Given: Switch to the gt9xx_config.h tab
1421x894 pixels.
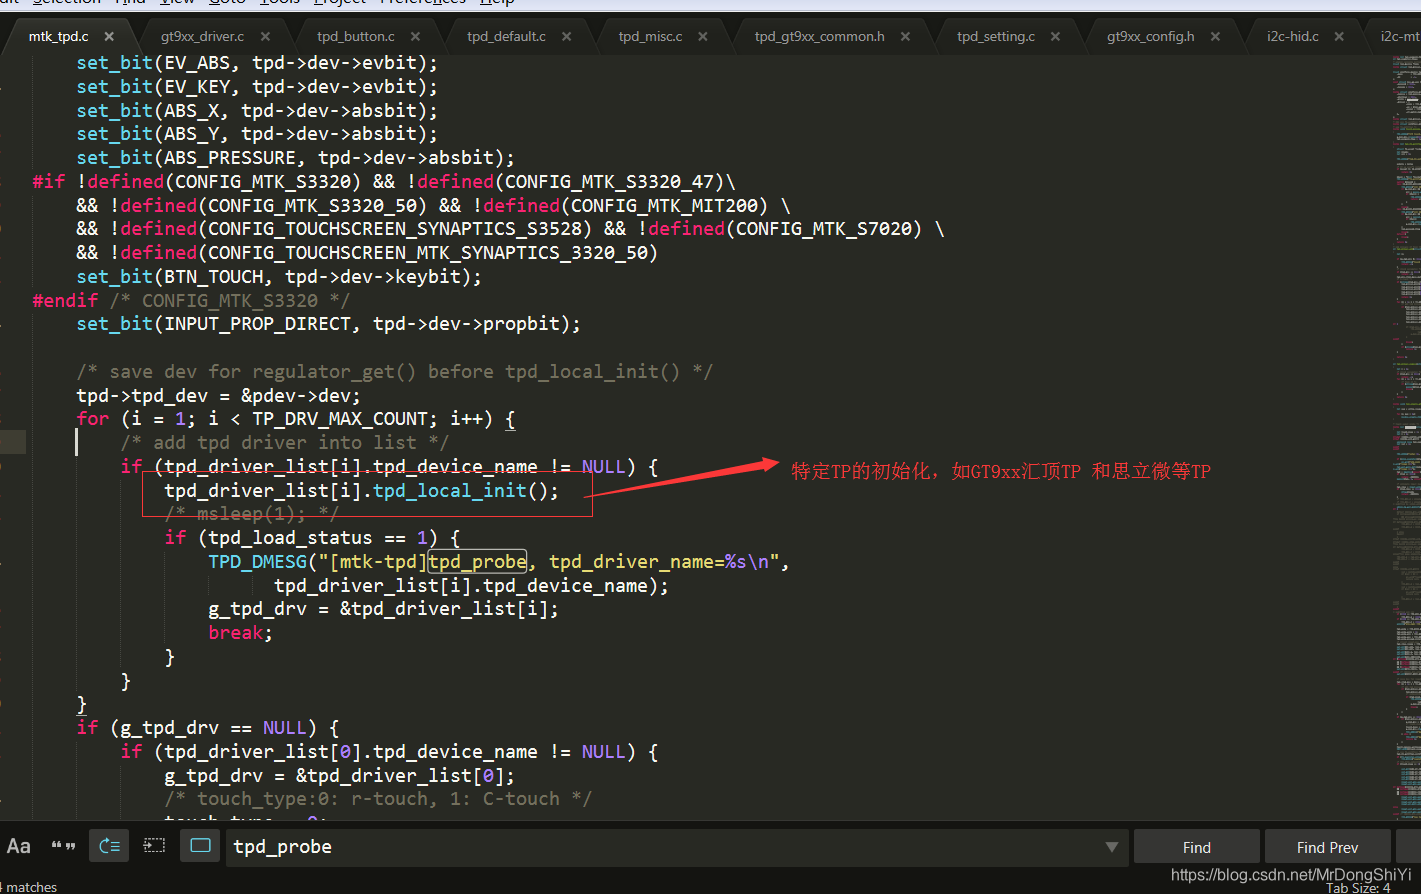Looking at the screenshot, I should [1150, 36].
